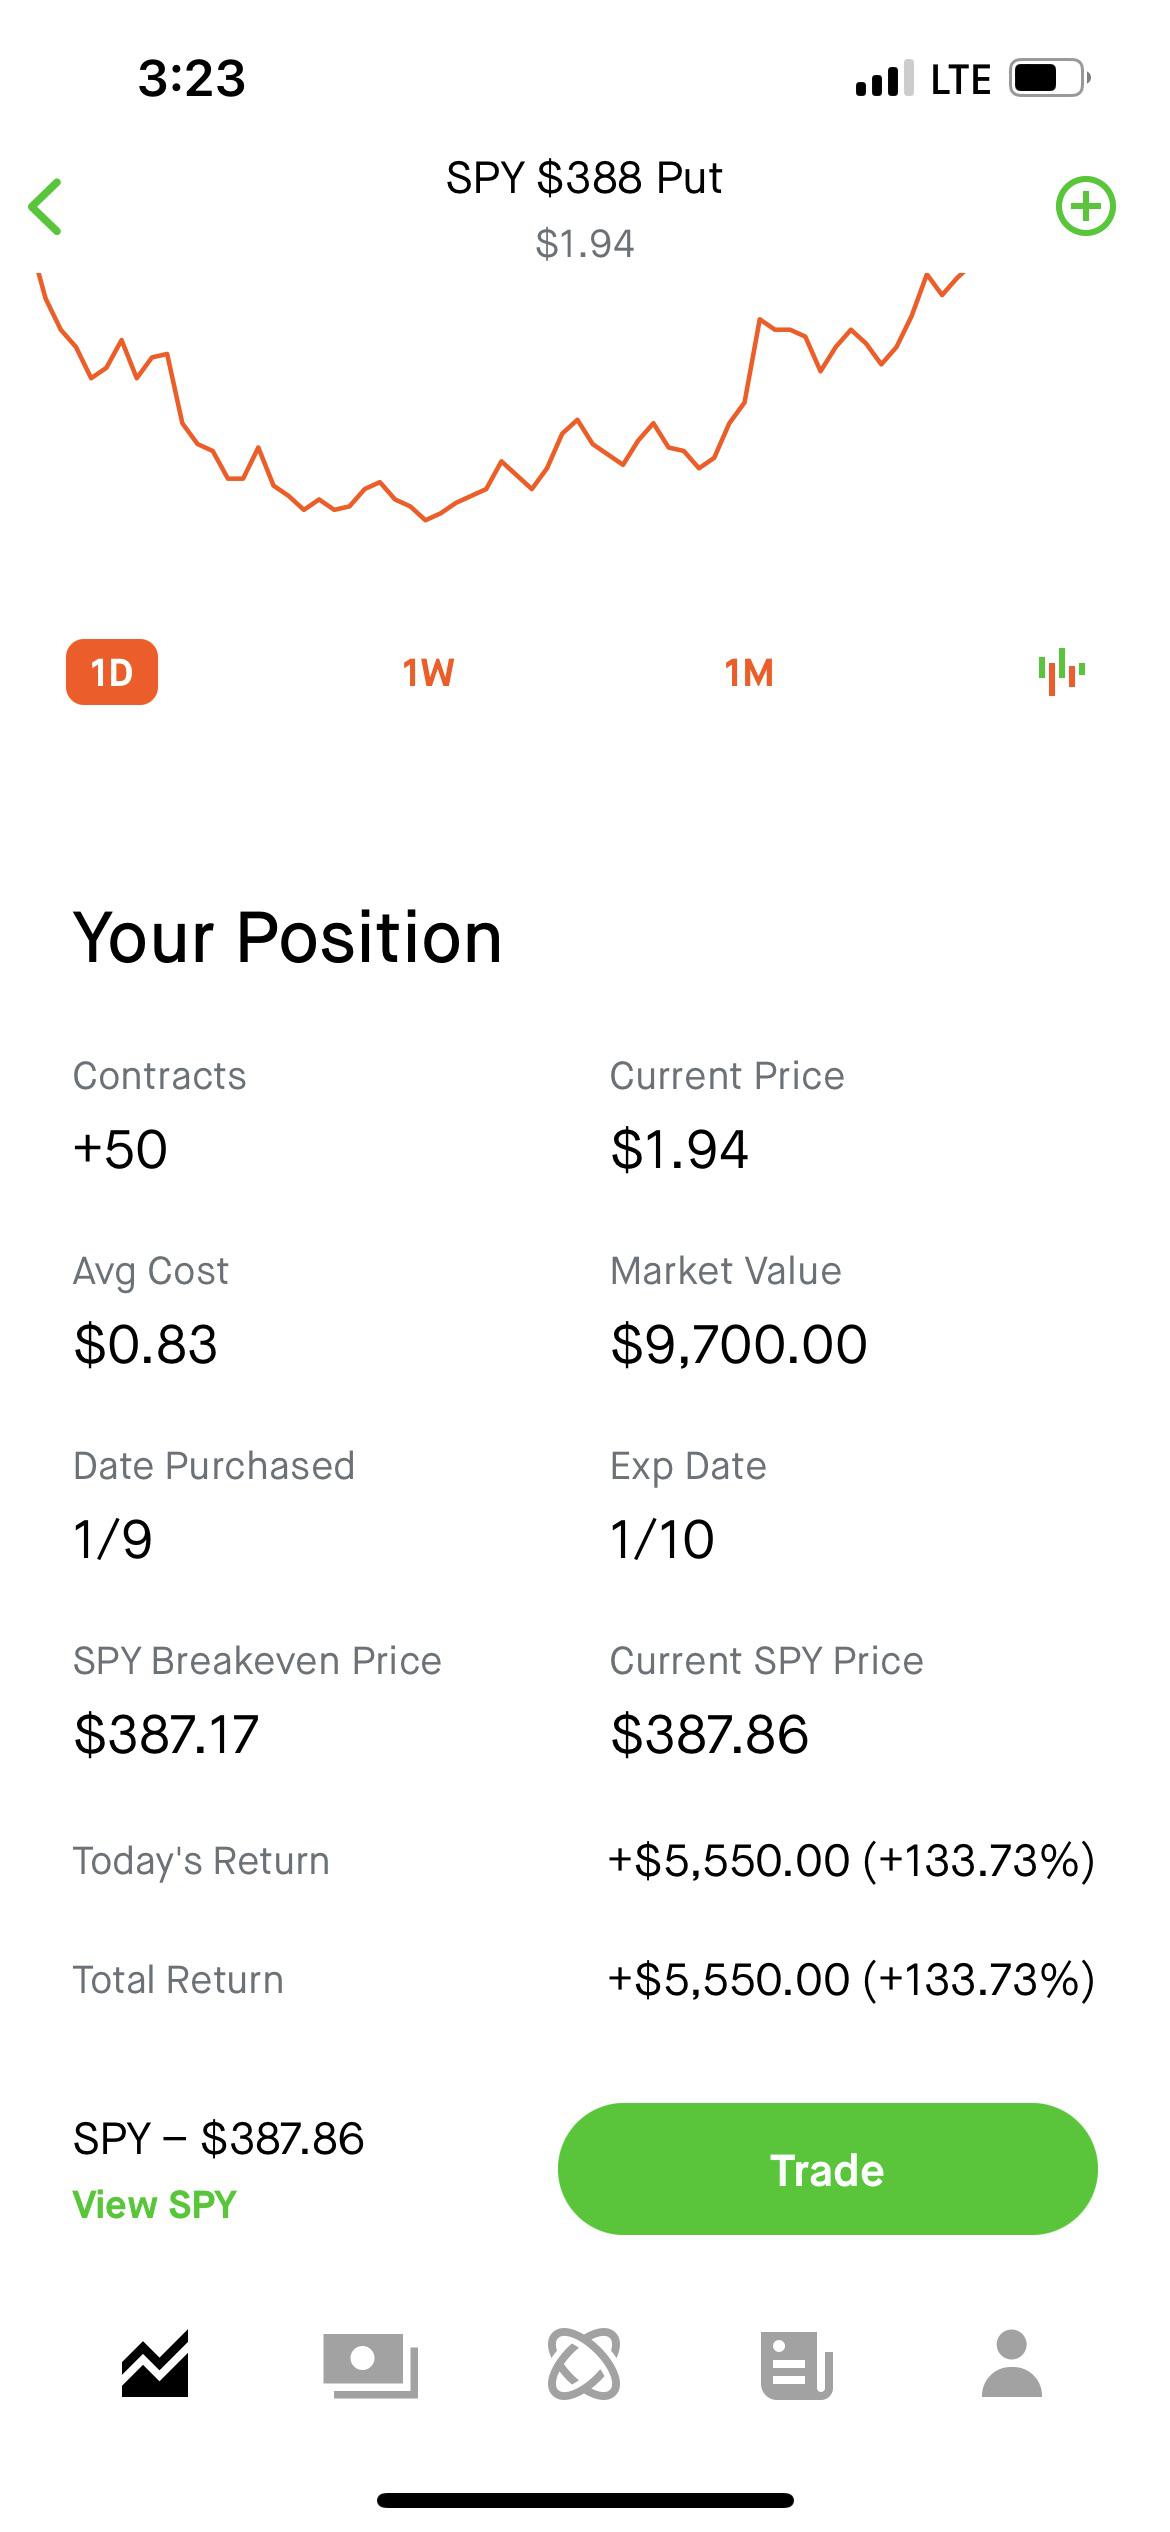Select the 1D chart range
Screen dimensions: 1170x2532
point(112,672)
